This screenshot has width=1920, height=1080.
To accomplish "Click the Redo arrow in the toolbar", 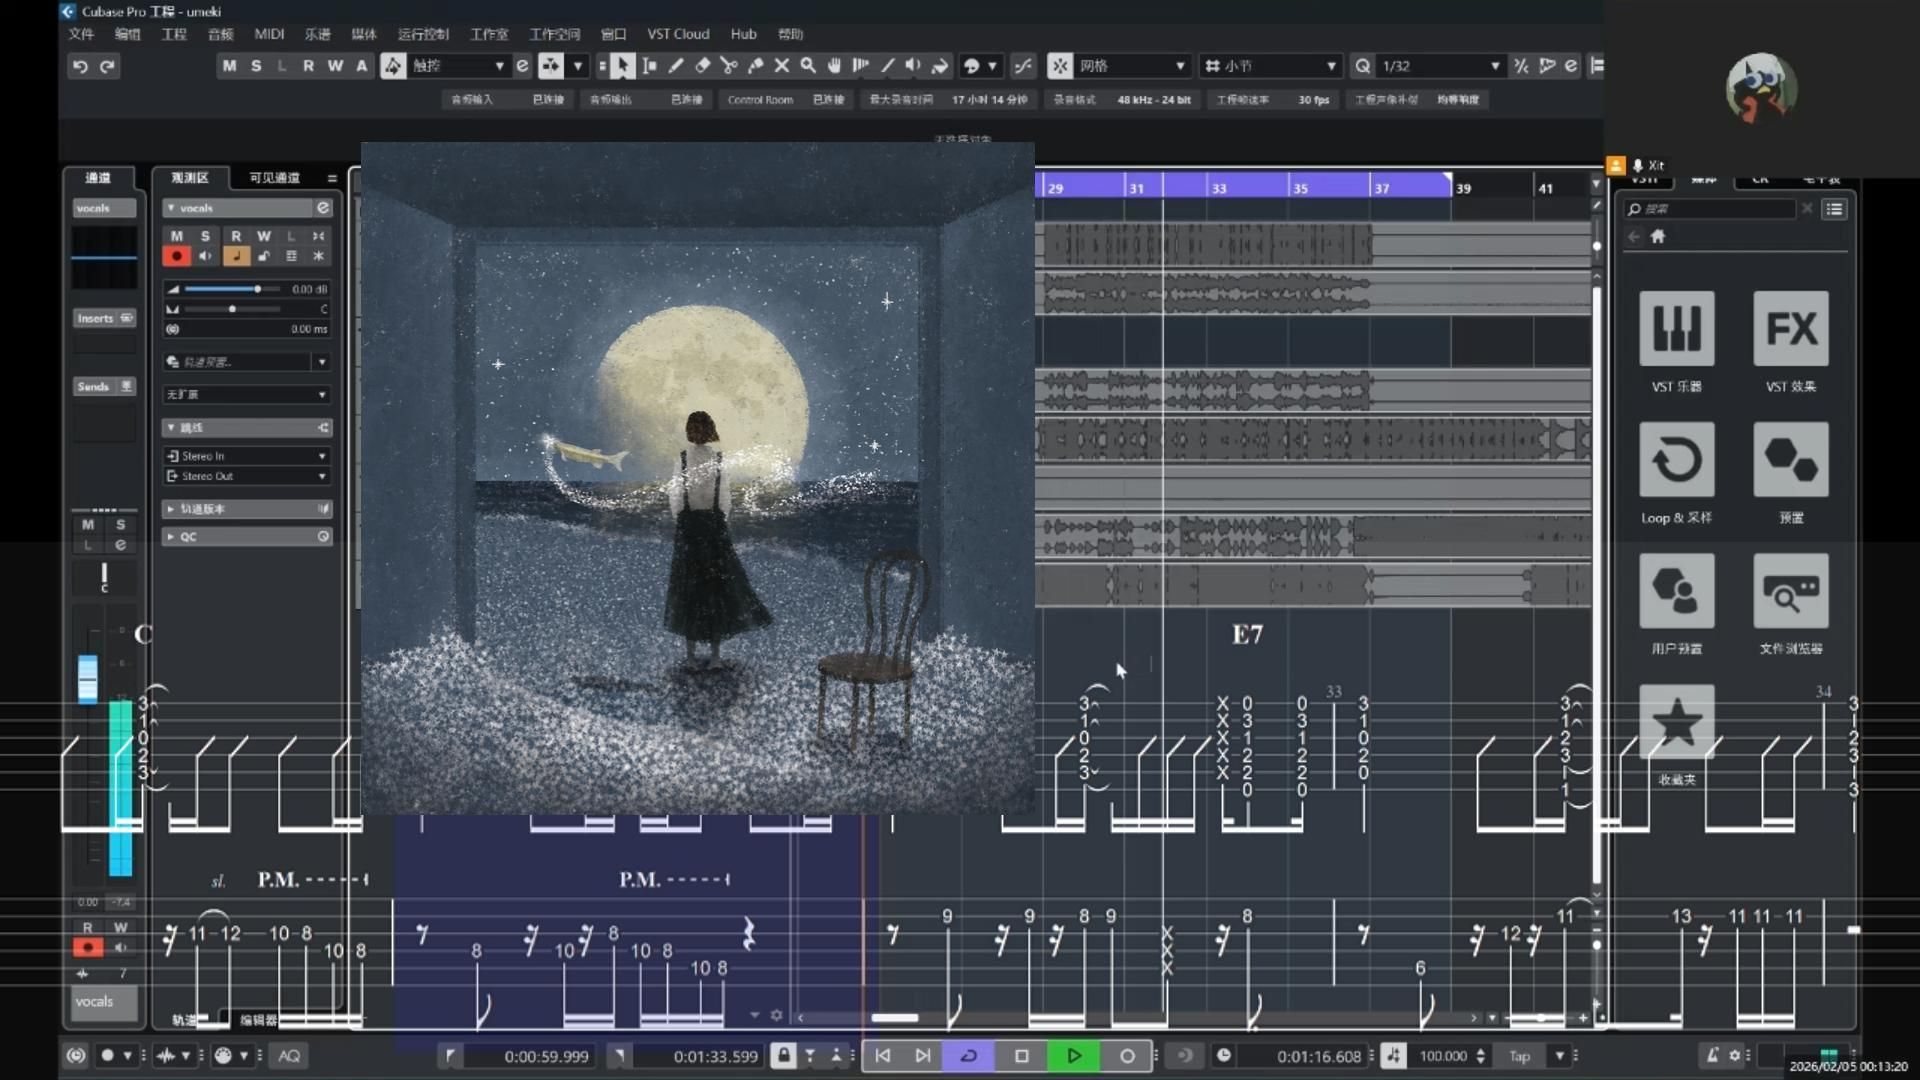I will [x=107, y=66].
